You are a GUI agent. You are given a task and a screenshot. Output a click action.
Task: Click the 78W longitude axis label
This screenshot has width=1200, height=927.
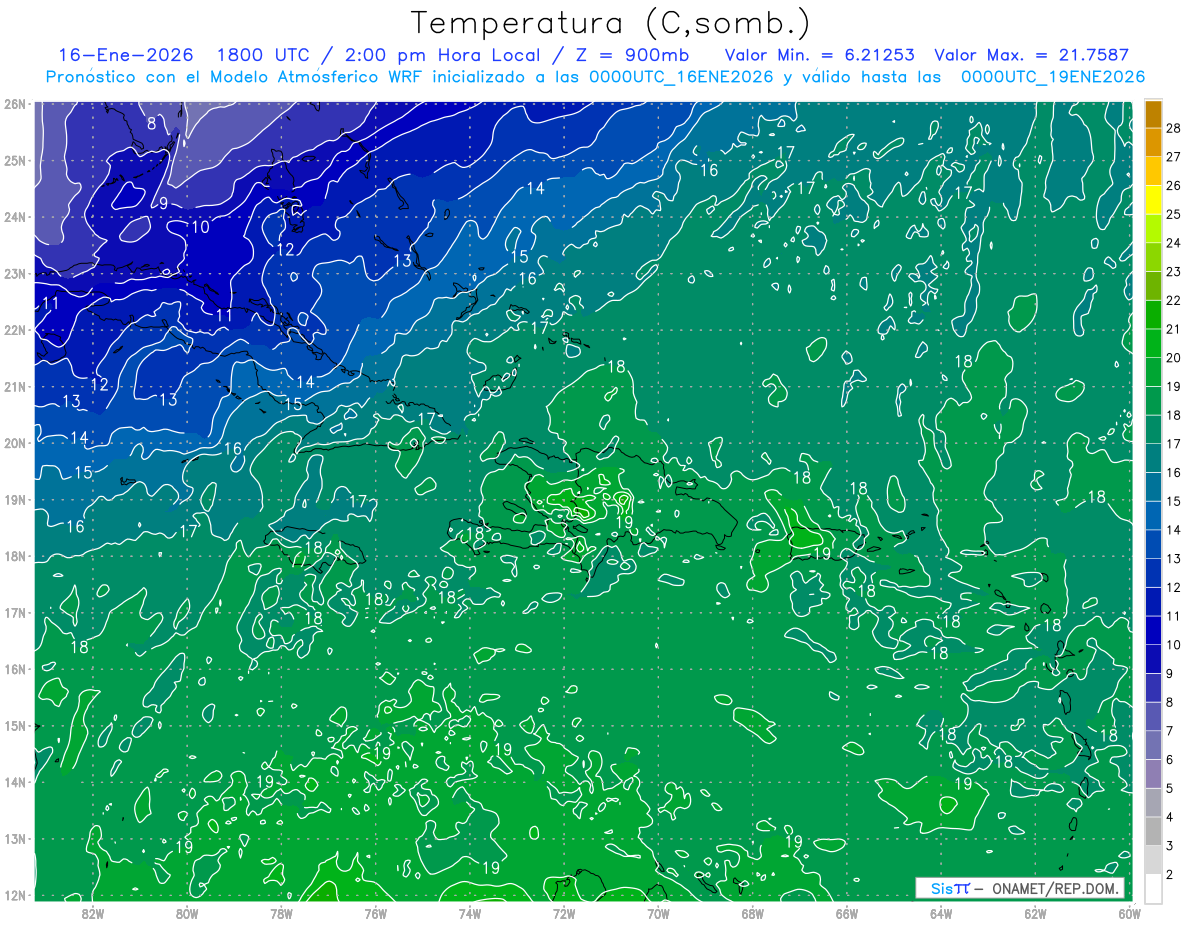pyautogui.click(x=281, y=912)
